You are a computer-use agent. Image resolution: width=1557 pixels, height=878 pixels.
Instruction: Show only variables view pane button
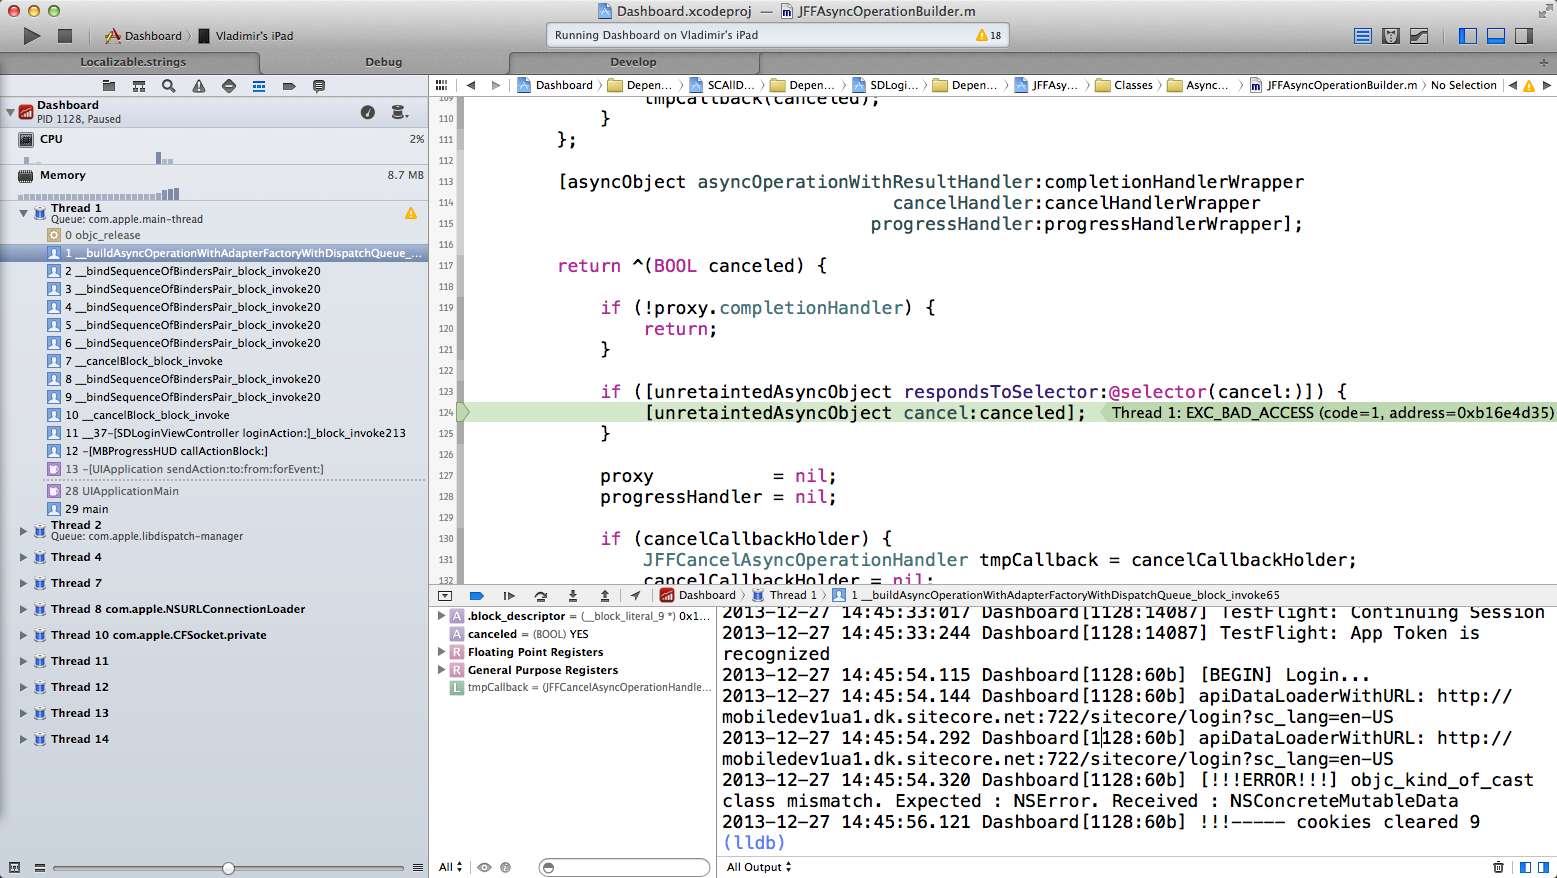1525,867
